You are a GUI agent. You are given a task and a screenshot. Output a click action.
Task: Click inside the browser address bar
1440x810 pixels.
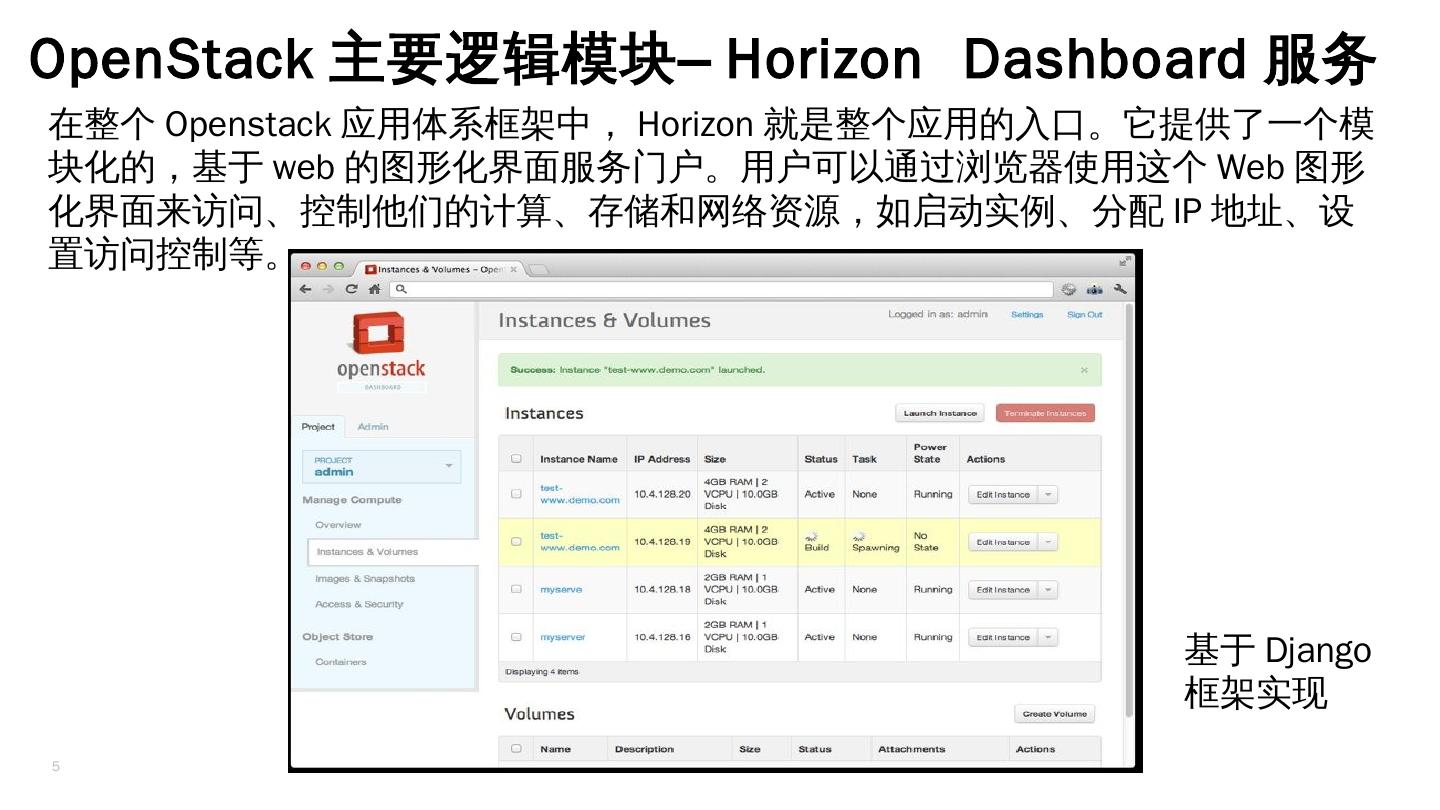coord(720,289)
